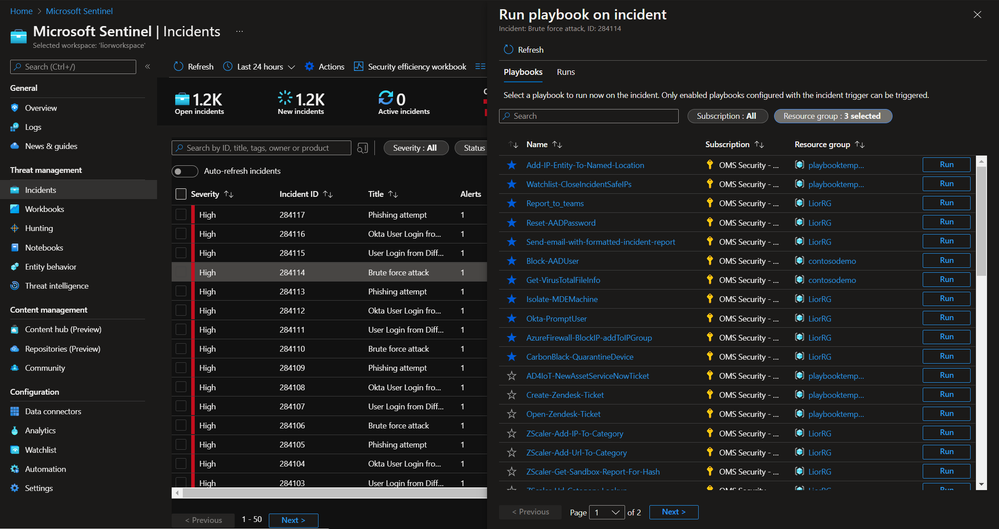Click the News & guides cloud icon
999x529 pixels.
click(15, 146)
